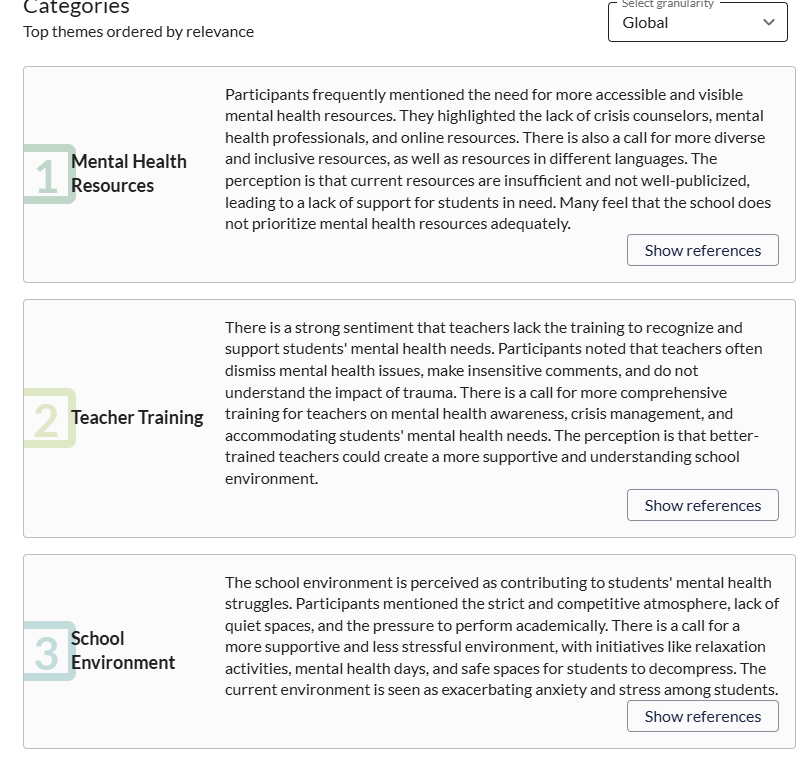Viewport: 812px width, 757px height.
Task: Click the rank 3 number badge
Action: [48, 651]
